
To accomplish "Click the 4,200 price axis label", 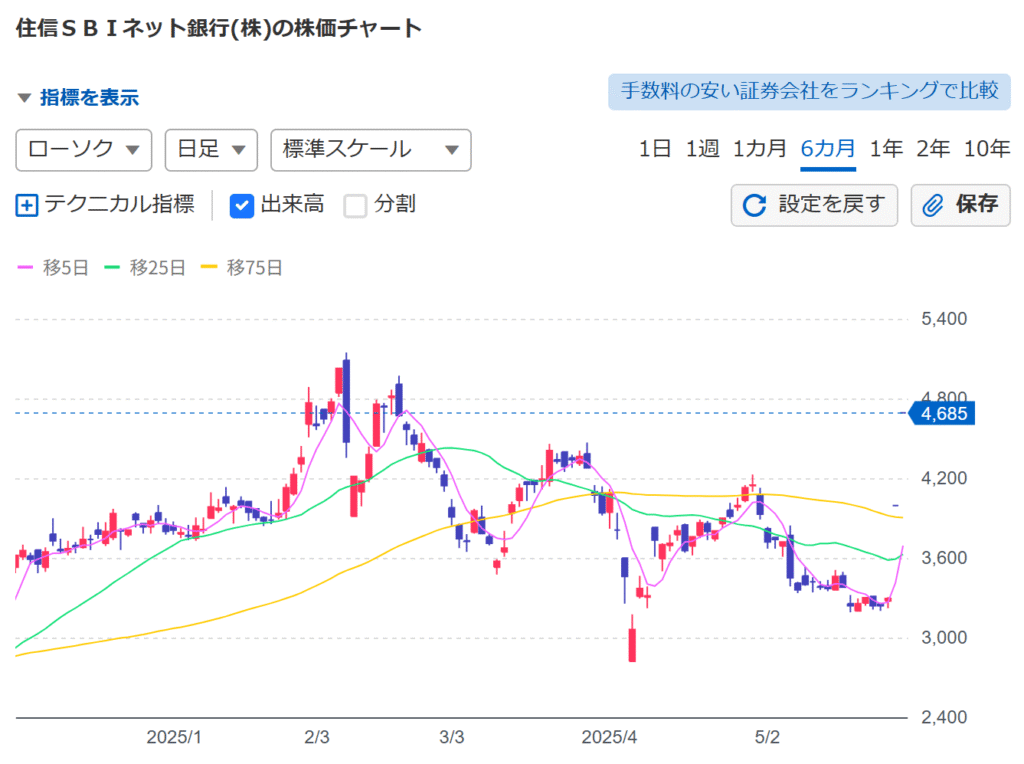I will tap(944, 479).
